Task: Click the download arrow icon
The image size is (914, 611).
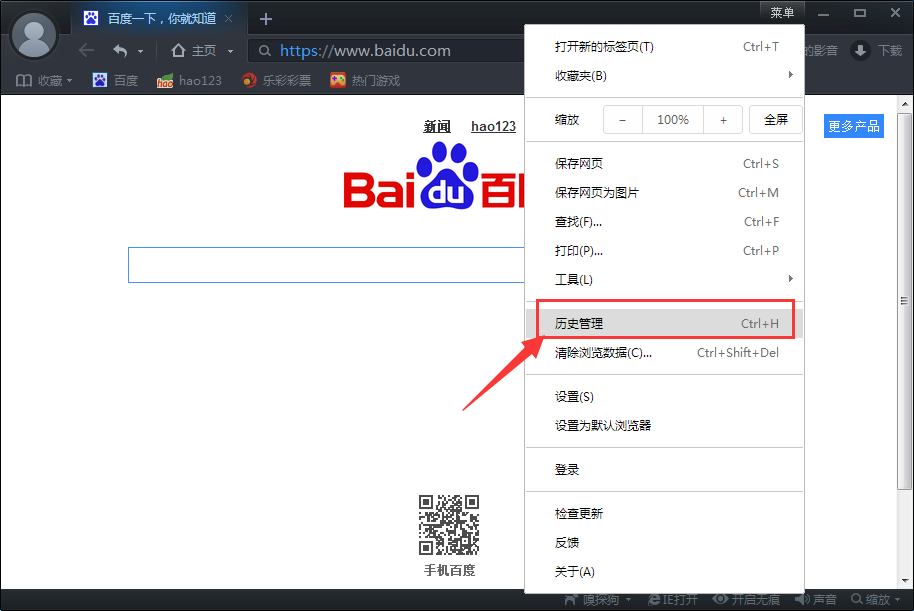Action: click(x=860, y=51)
